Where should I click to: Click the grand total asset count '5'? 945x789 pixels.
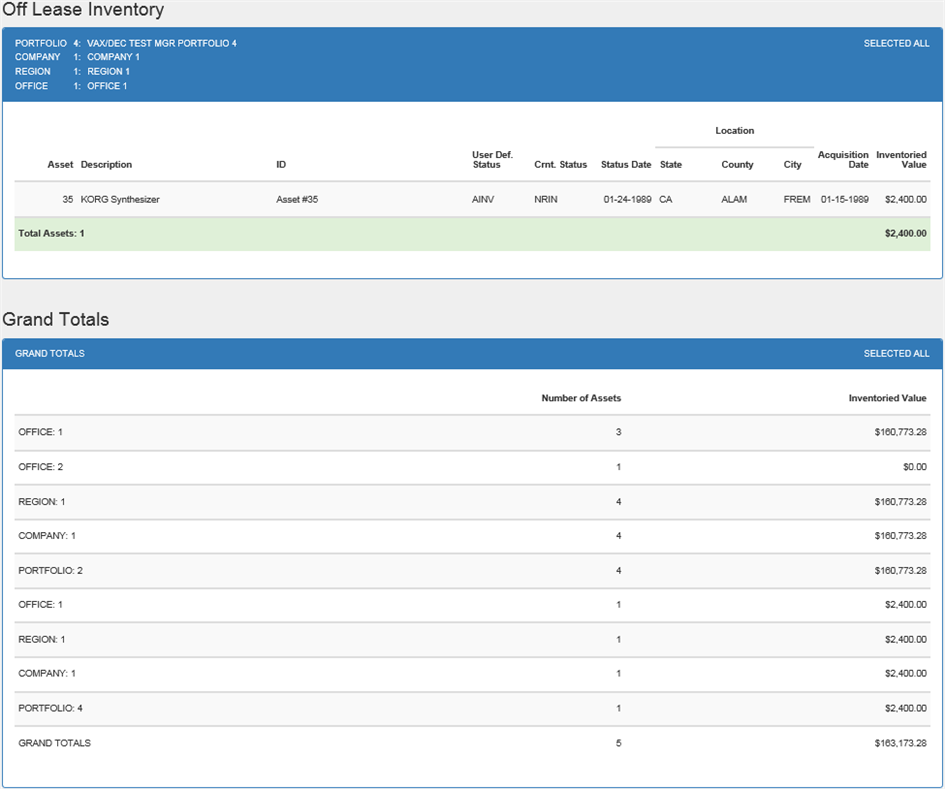pos(618,743)
